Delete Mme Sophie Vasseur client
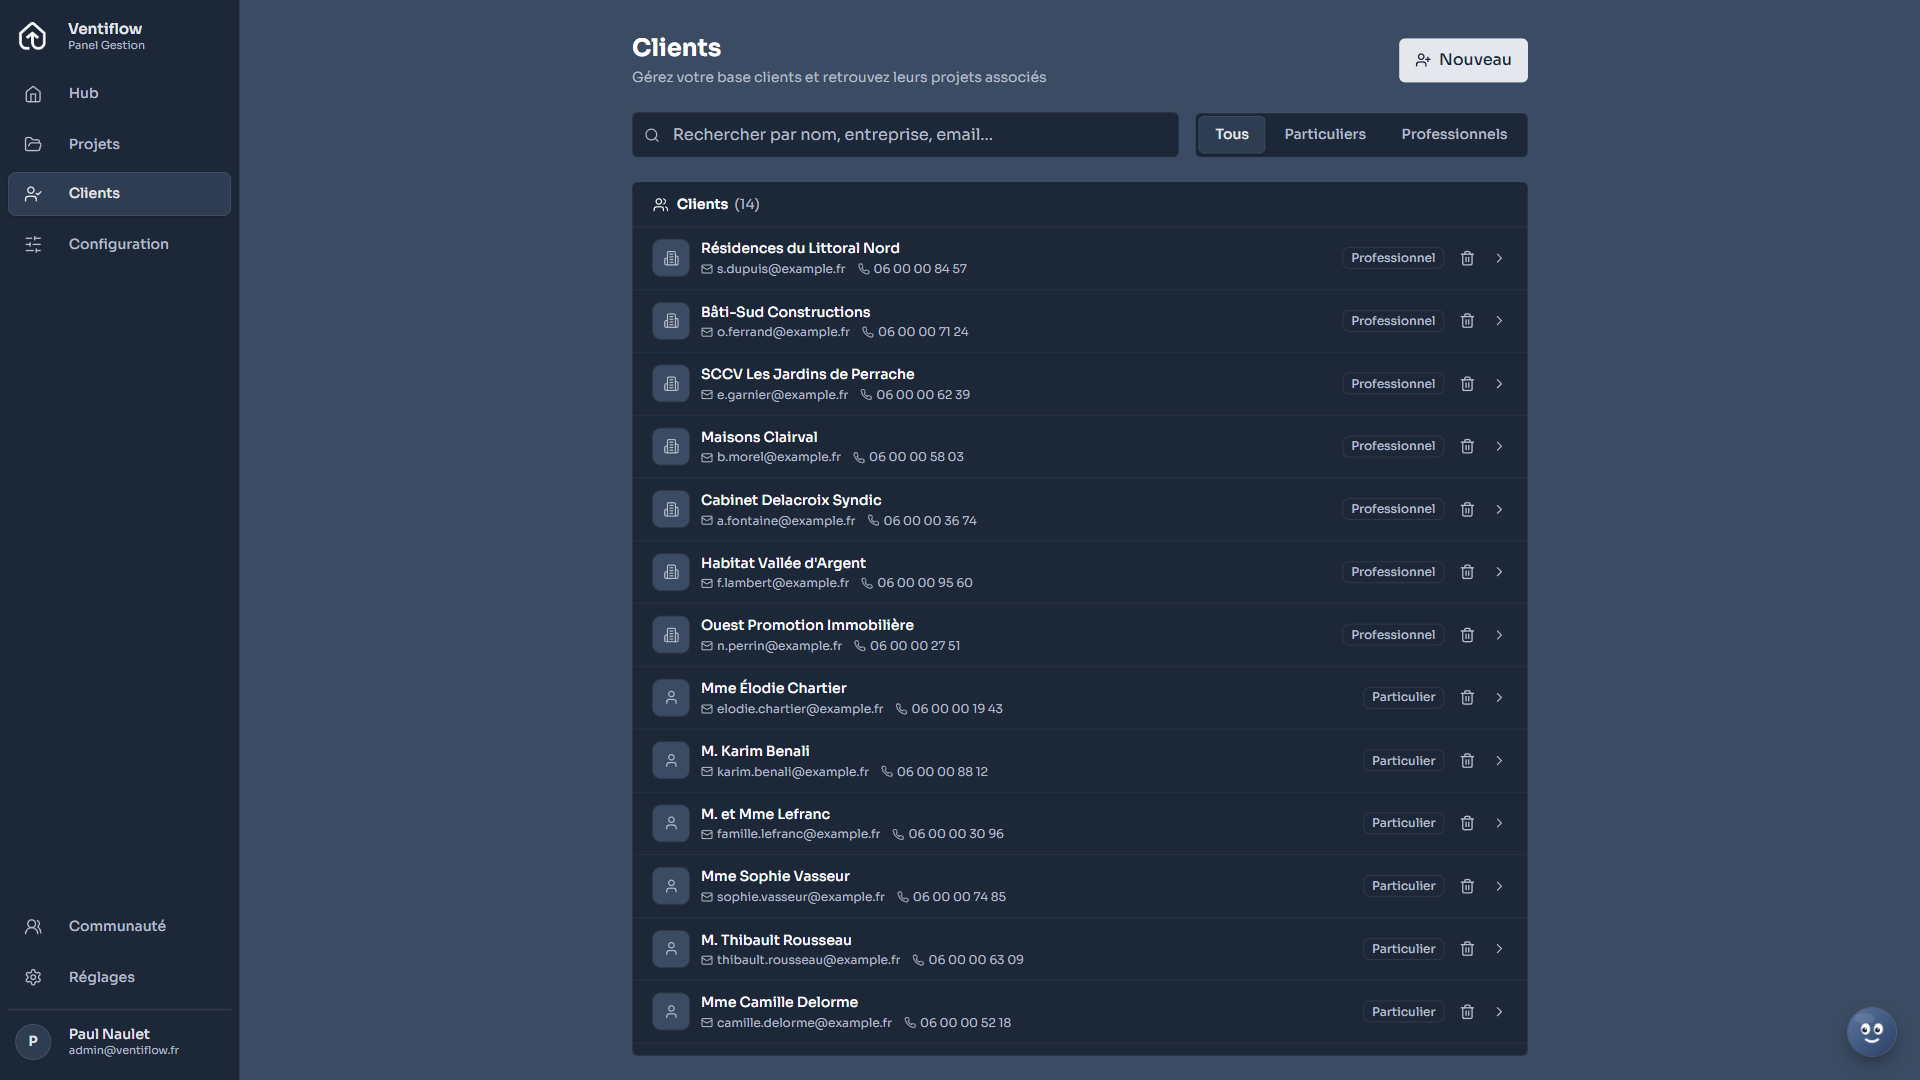The image size is (1920, 1080). (x=1467, y=886)
